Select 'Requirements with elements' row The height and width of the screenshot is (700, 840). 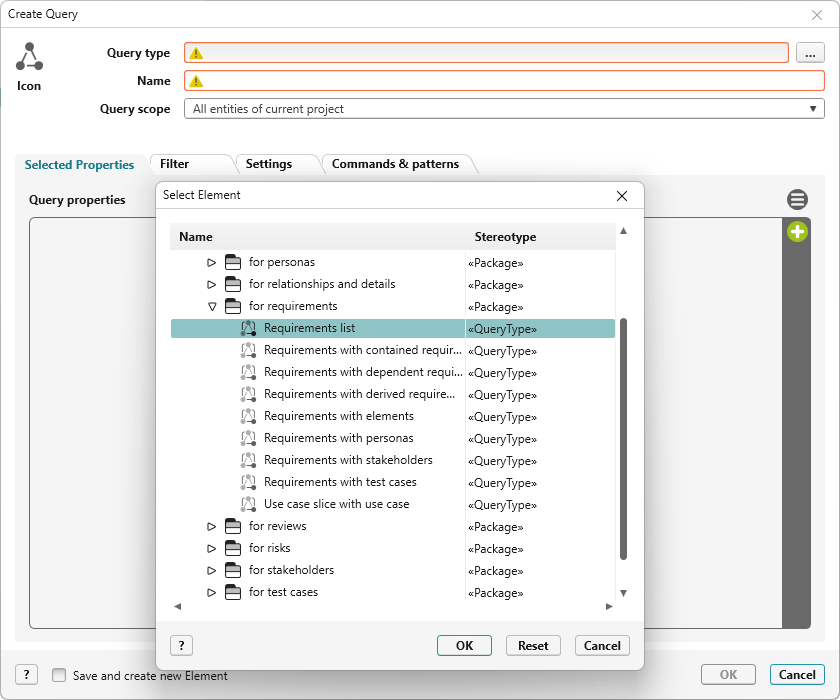393,416
